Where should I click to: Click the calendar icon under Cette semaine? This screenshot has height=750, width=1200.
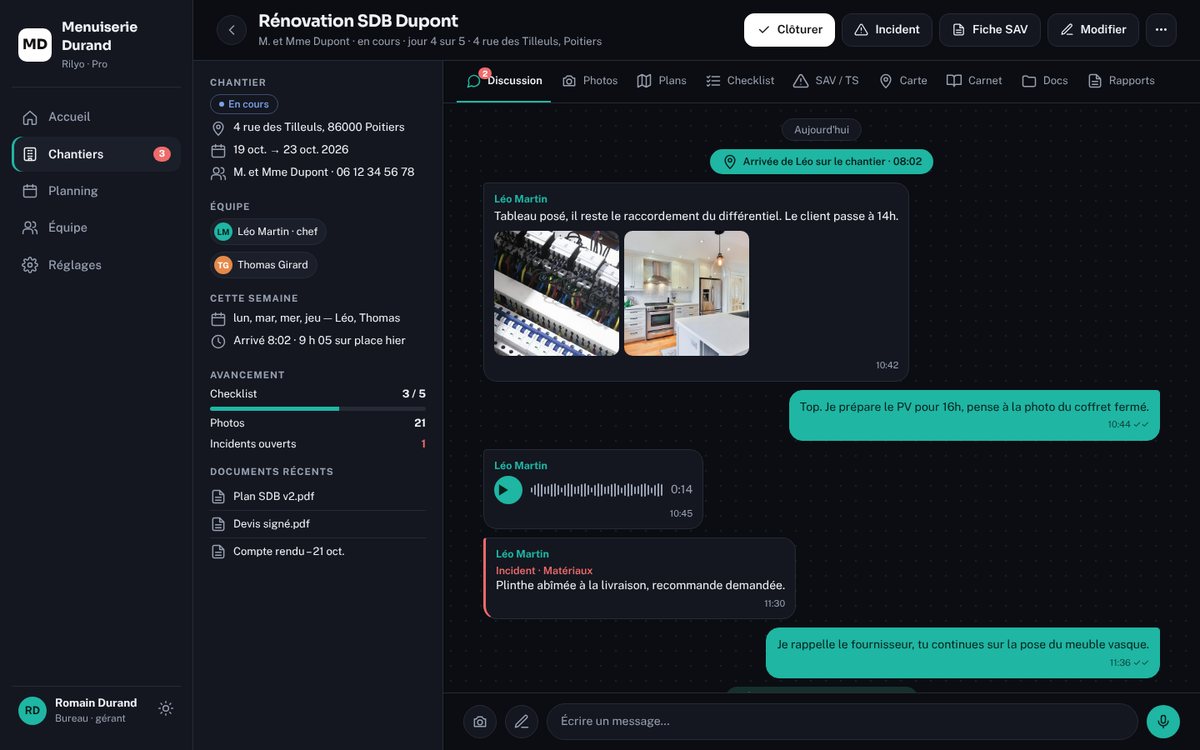pos(218,319)
